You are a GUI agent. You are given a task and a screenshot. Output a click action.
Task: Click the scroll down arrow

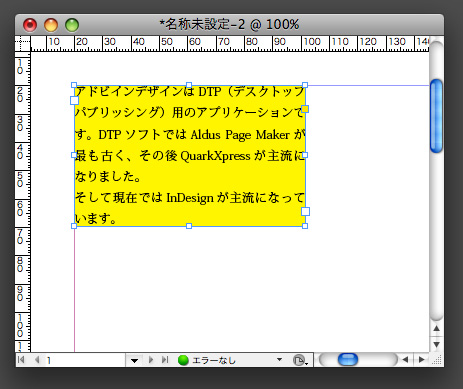(x=436, y=344)
